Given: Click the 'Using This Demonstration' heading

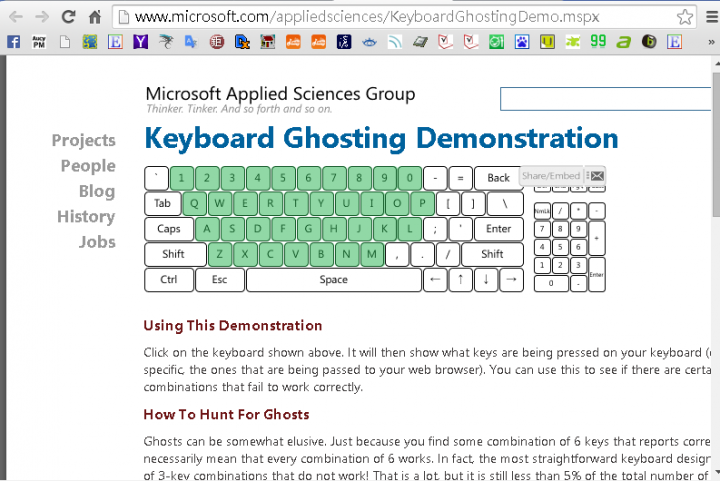Looking at the screenshot, I should (x=233, y=325).
